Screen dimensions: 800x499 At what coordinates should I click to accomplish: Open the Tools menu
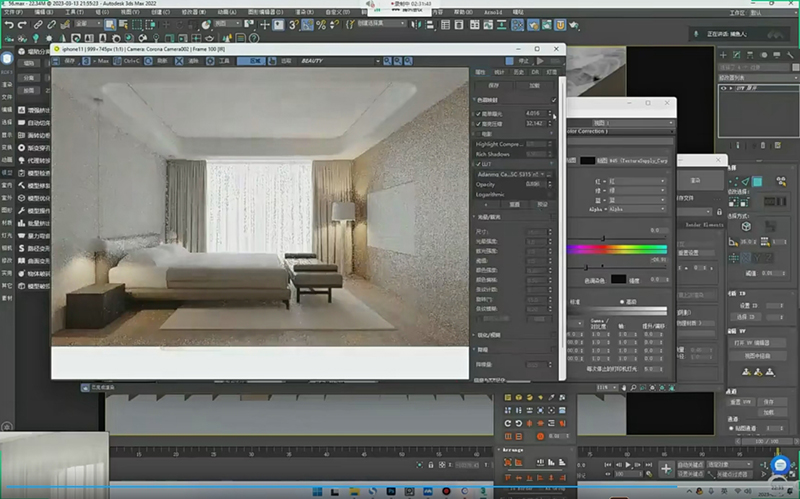pyautogui.click(x=74, y=12)
